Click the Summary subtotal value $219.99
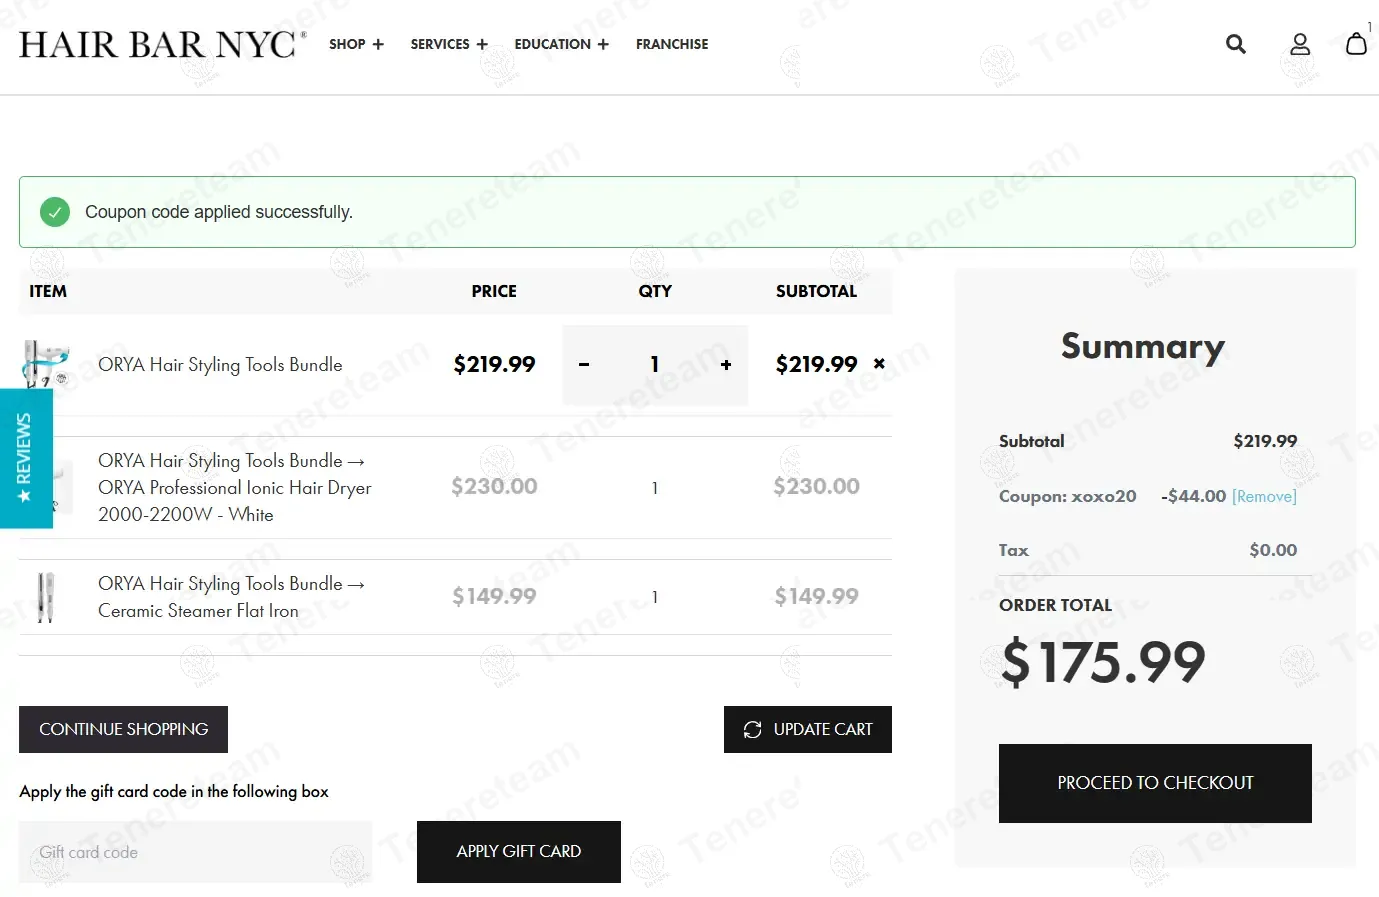The image size is (1379, 897). pos(1265,441)
